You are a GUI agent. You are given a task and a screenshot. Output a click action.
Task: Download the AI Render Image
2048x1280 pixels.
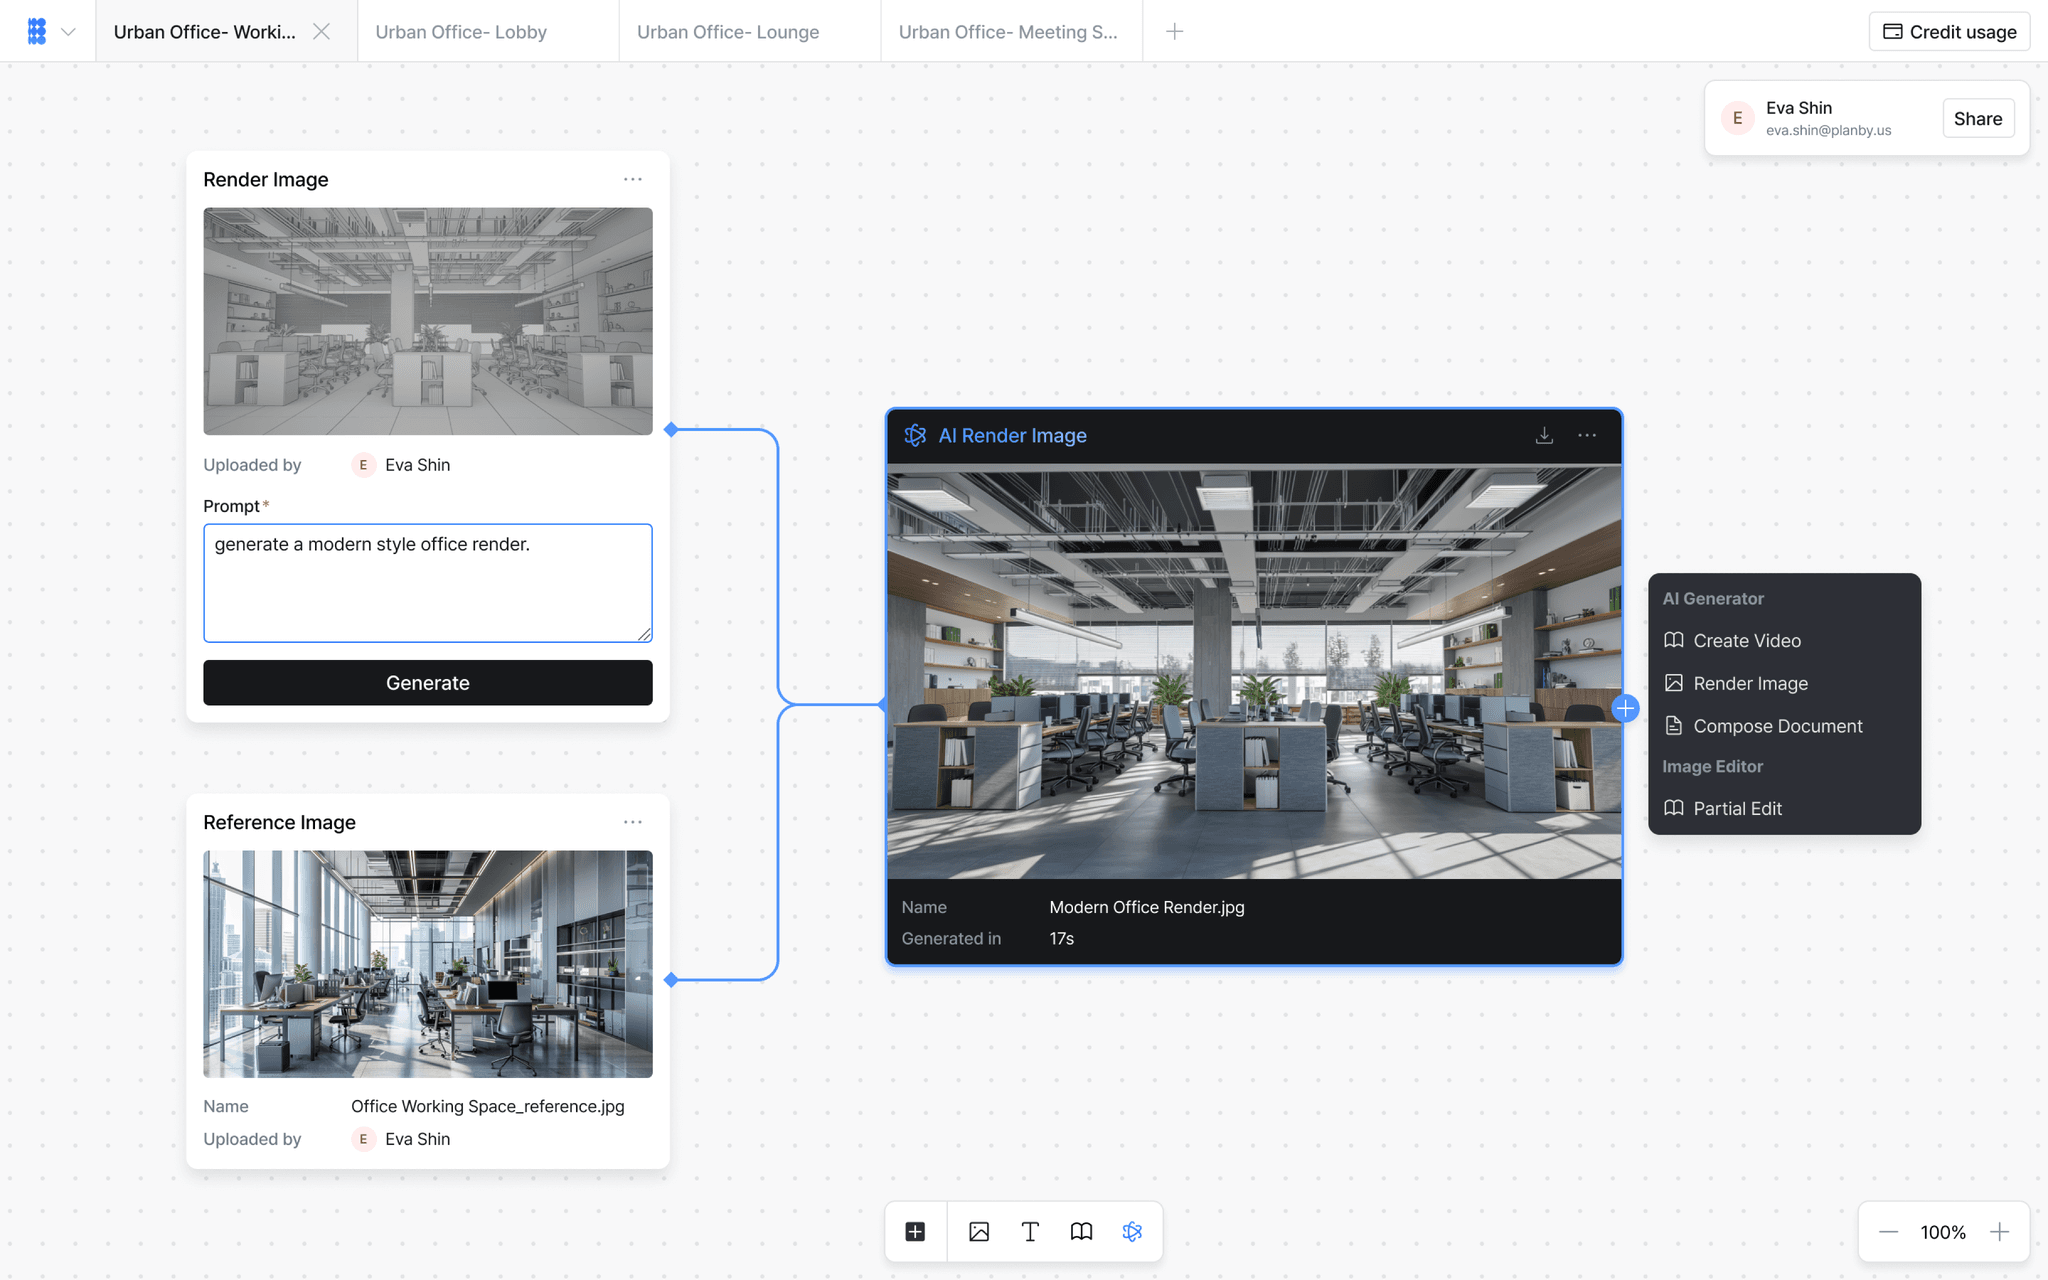pos(1544,435)
